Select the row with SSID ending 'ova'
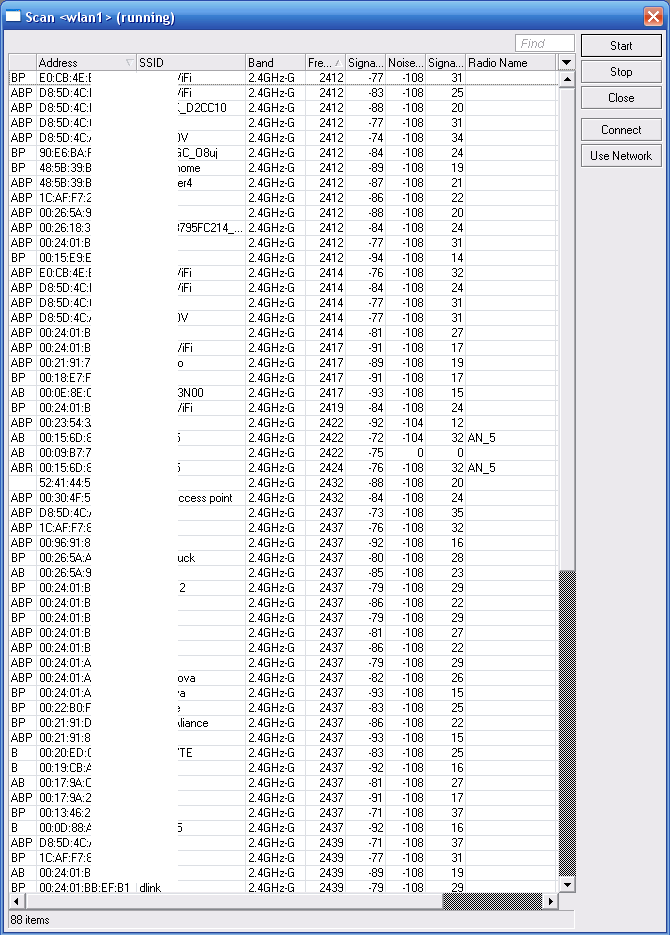Image resolution: width=670 pixels, height=935 pixels. pyautogui.click(x=283, y=678)
